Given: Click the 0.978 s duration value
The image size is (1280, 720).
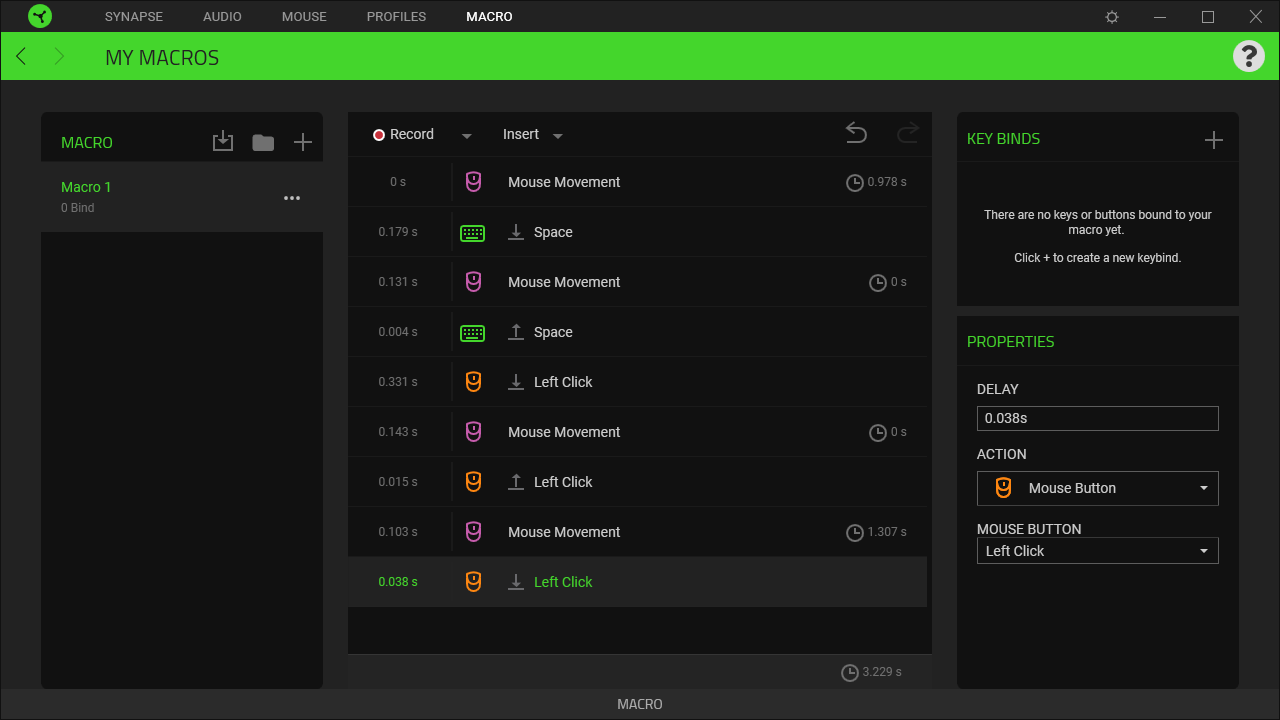Looking at the screenshot, I should (887, 182).
